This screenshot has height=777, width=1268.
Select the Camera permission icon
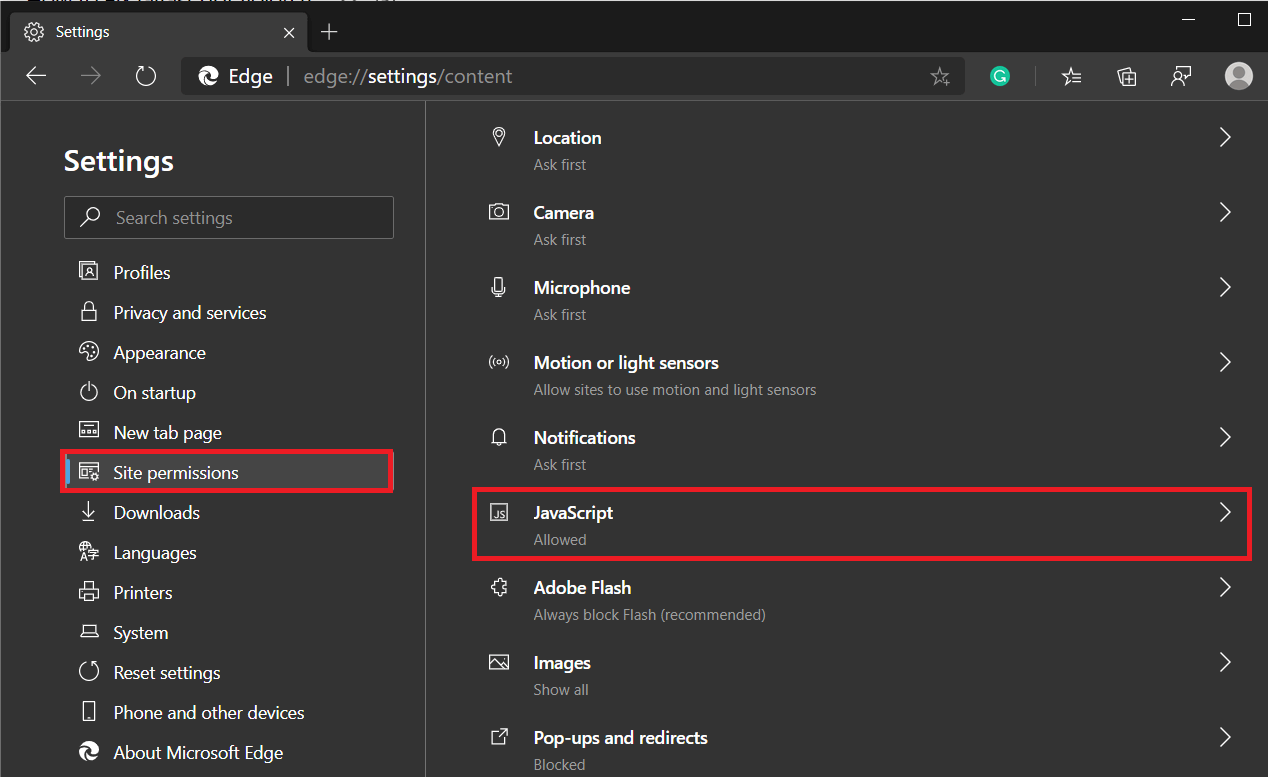(499, 212)
